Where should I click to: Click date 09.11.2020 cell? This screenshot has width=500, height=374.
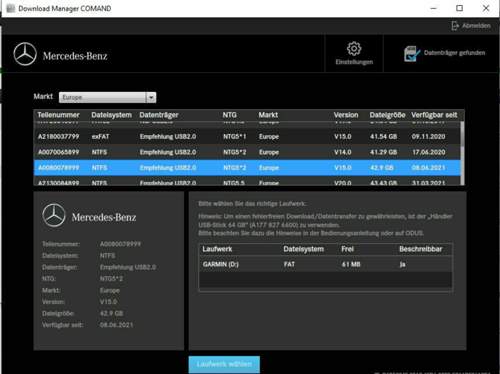[x=428, y=137]
